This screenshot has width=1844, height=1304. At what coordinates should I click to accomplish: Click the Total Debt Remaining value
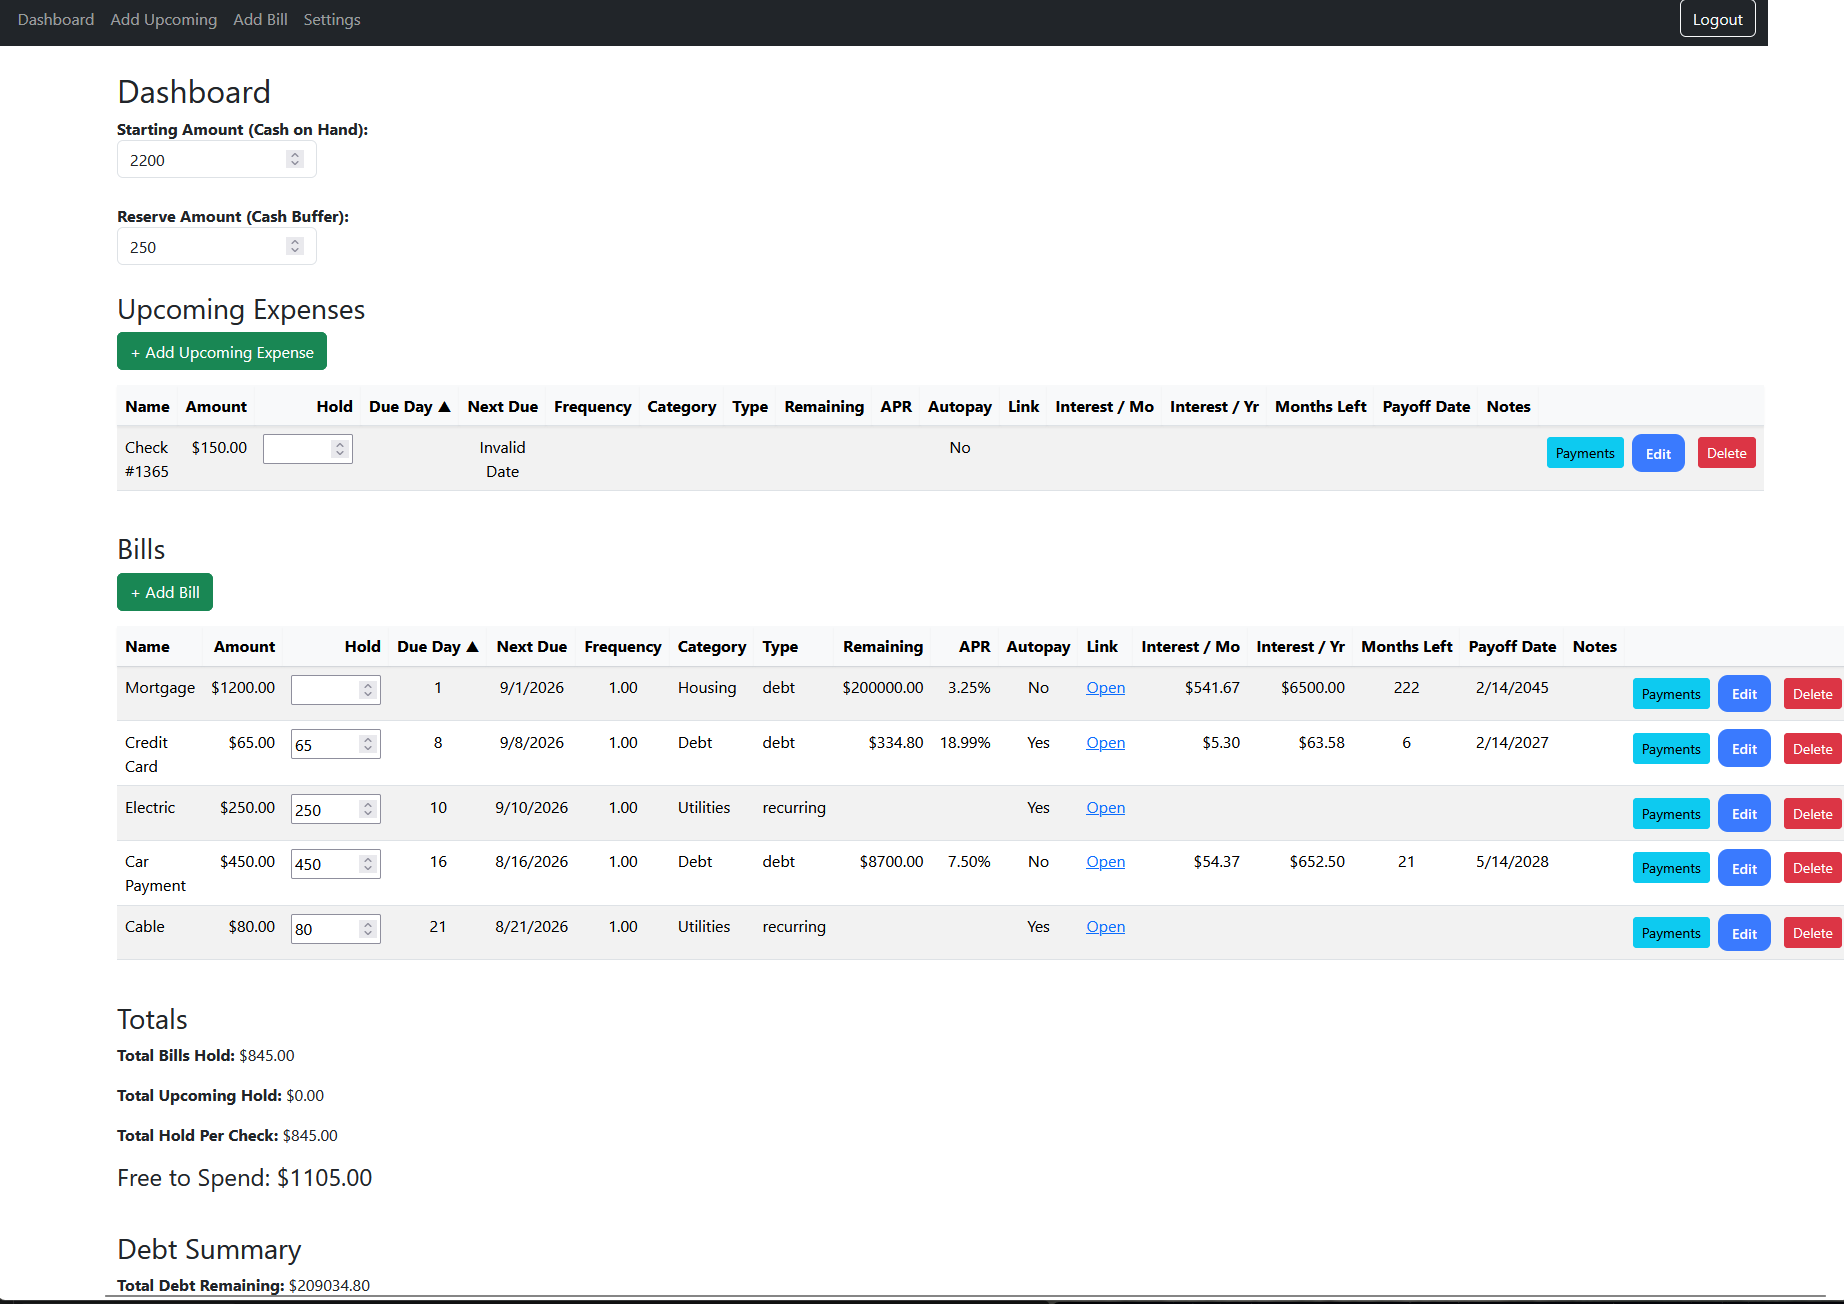[x=329, y=1286]
